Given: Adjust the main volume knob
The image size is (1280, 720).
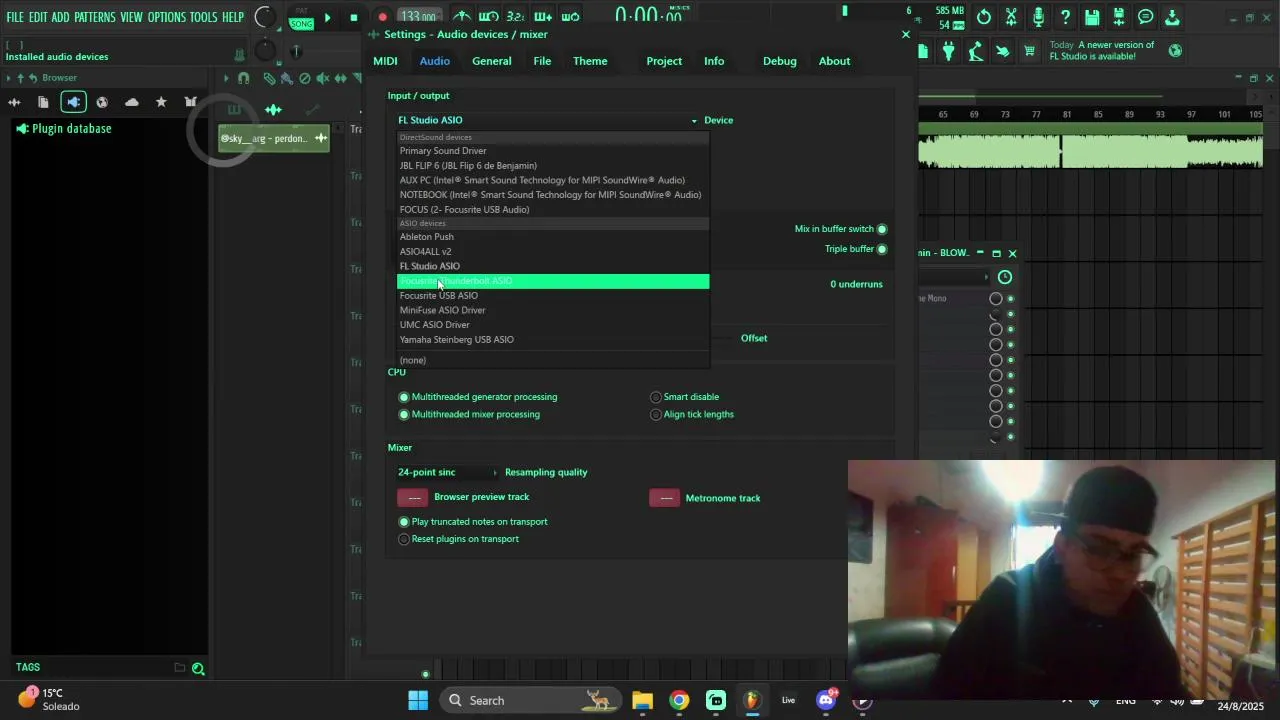Looking at the screenshot, I should (x=264, y=17).
